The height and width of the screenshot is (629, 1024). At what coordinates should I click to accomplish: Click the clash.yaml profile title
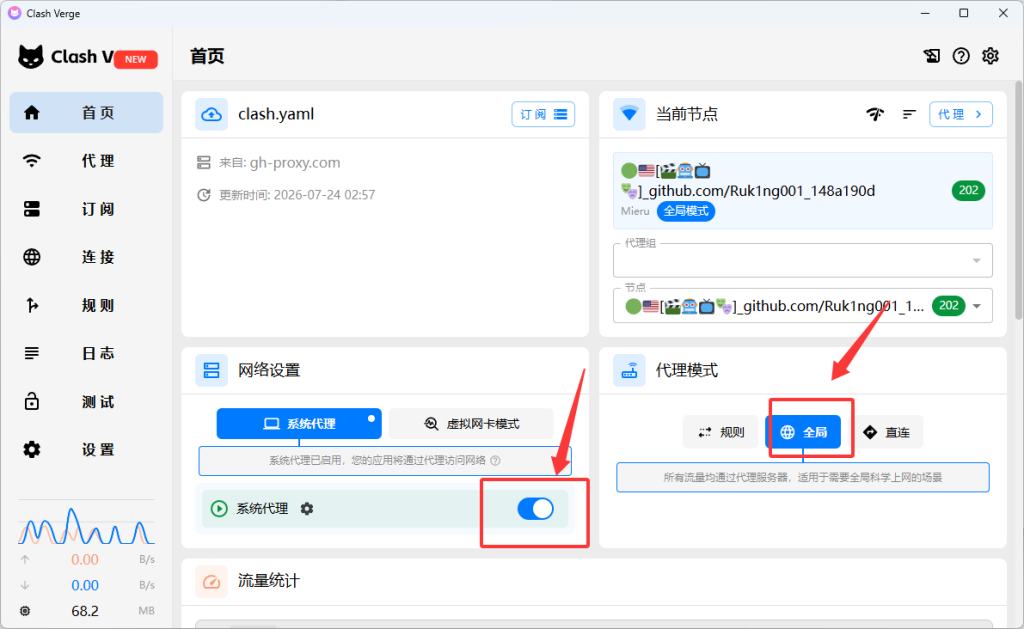pyautogui.click(x=276, y=114)
